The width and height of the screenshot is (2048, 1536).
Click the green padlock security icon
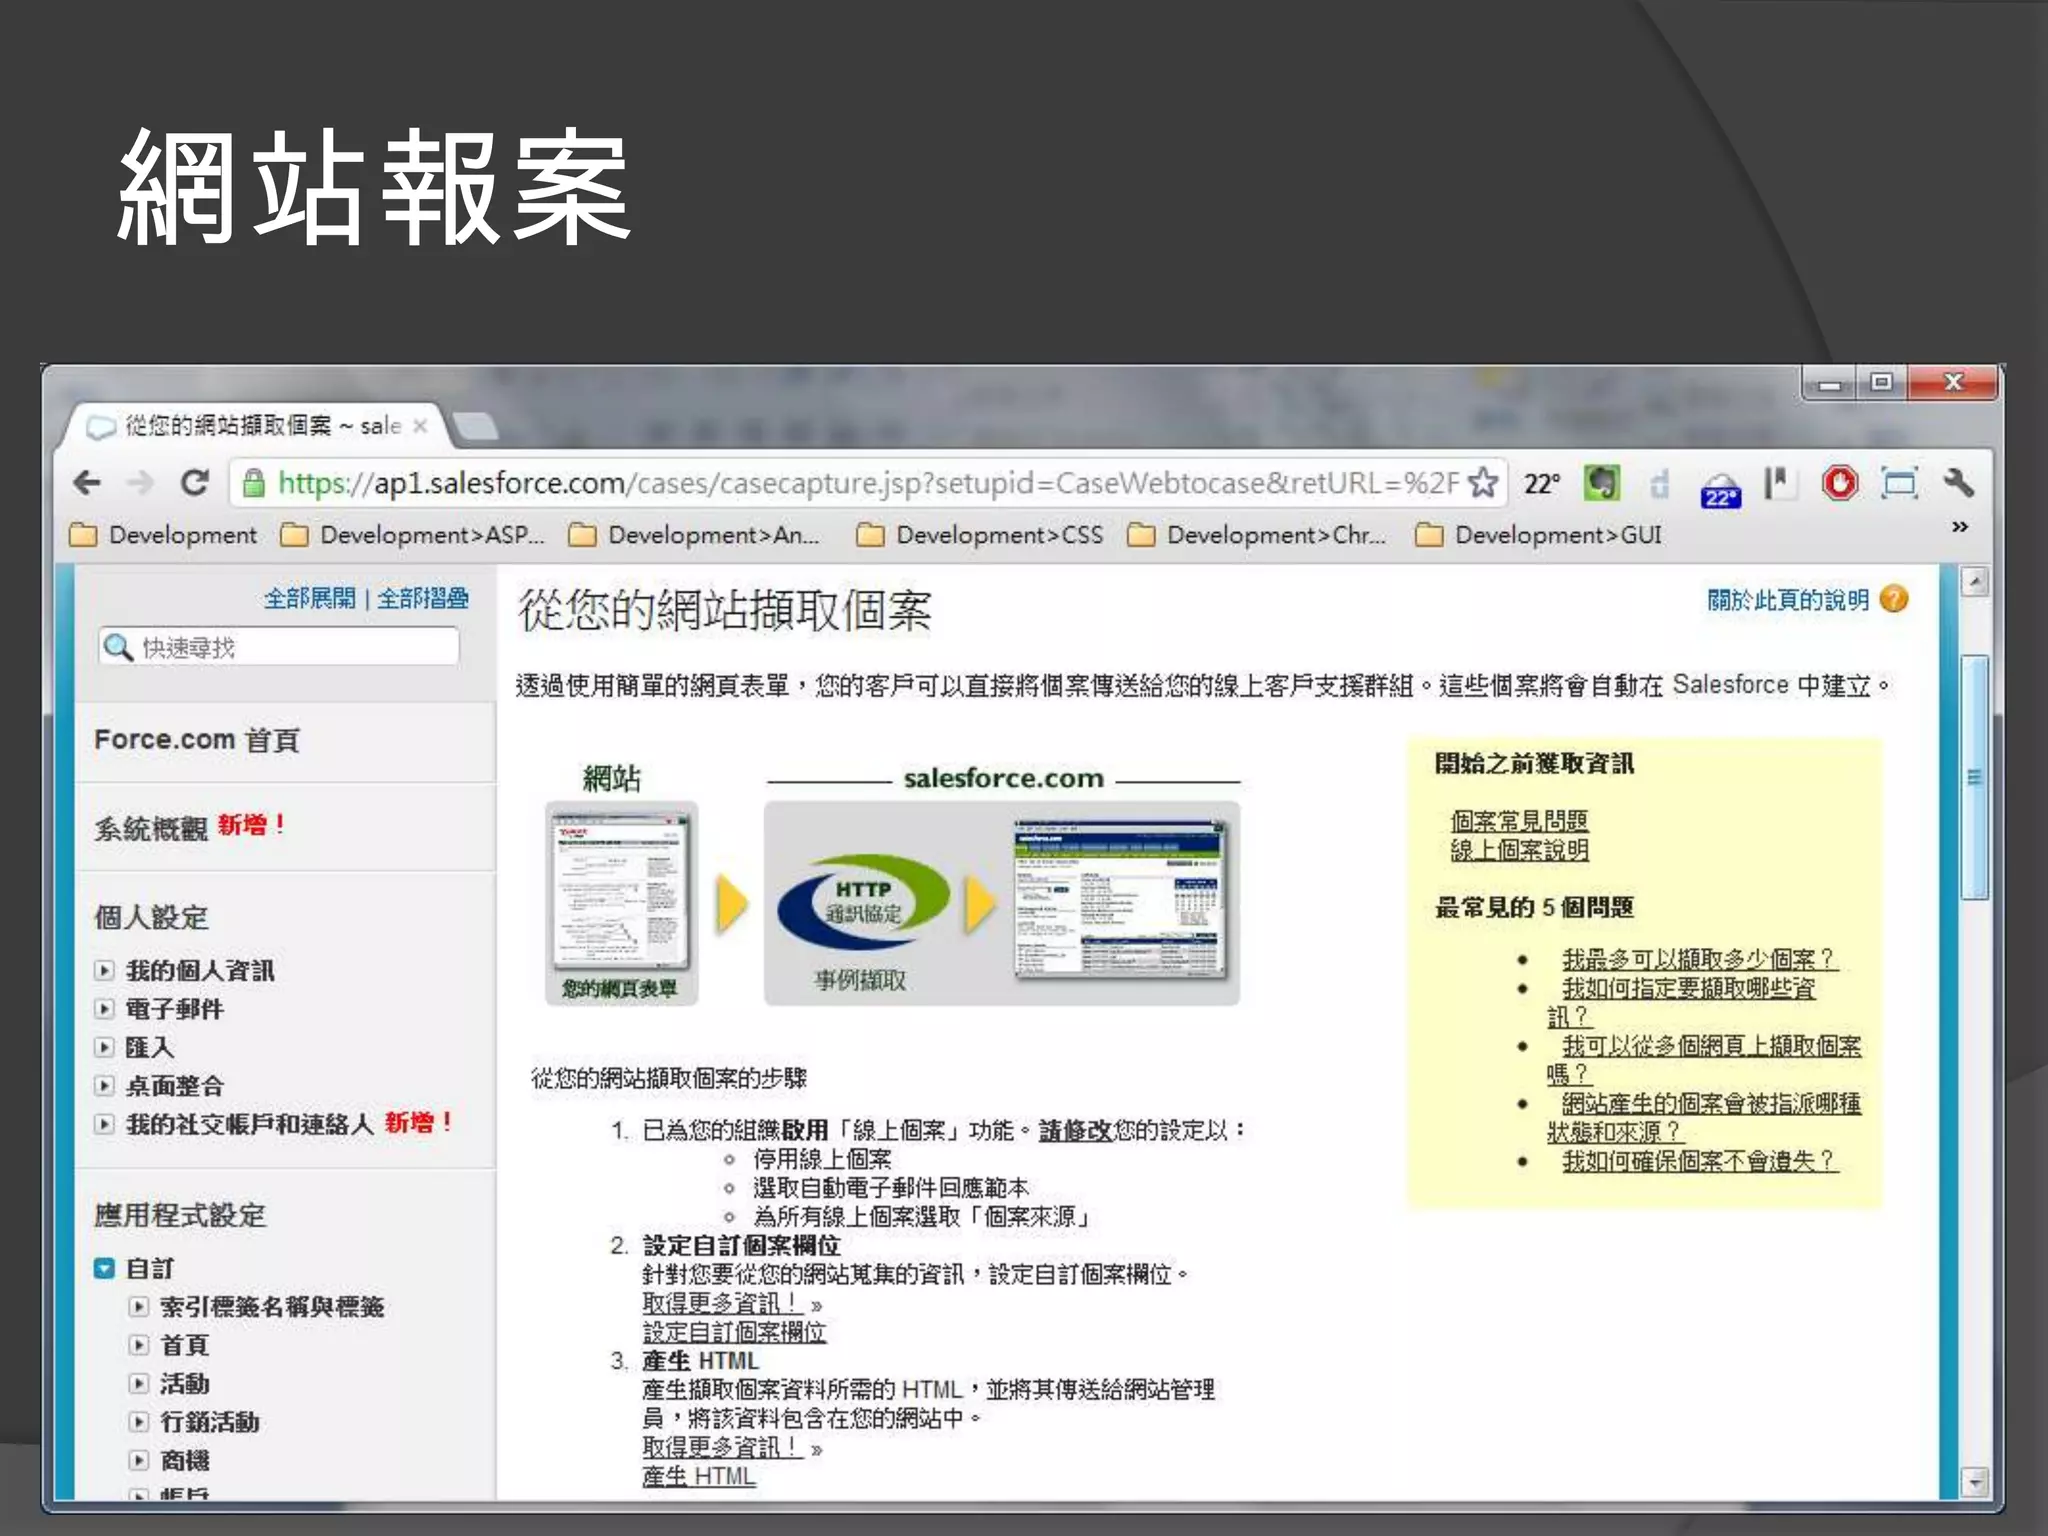254,483
